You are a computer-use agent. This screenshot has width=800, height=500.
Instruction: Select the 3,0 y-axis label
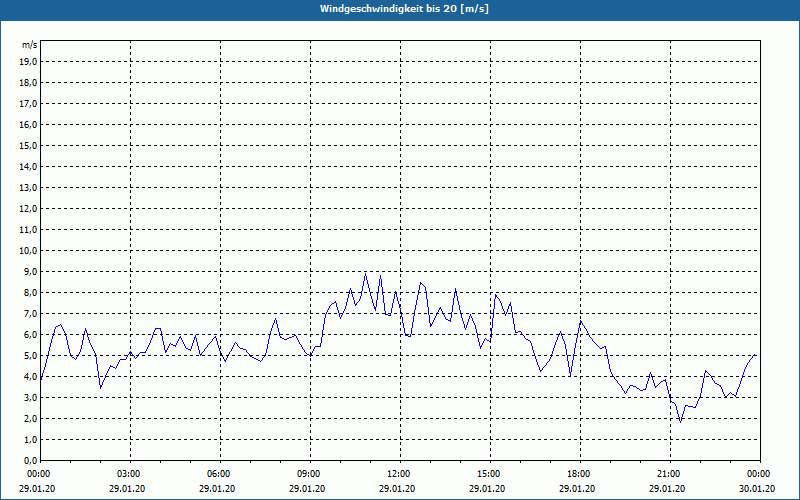point(31,397)
